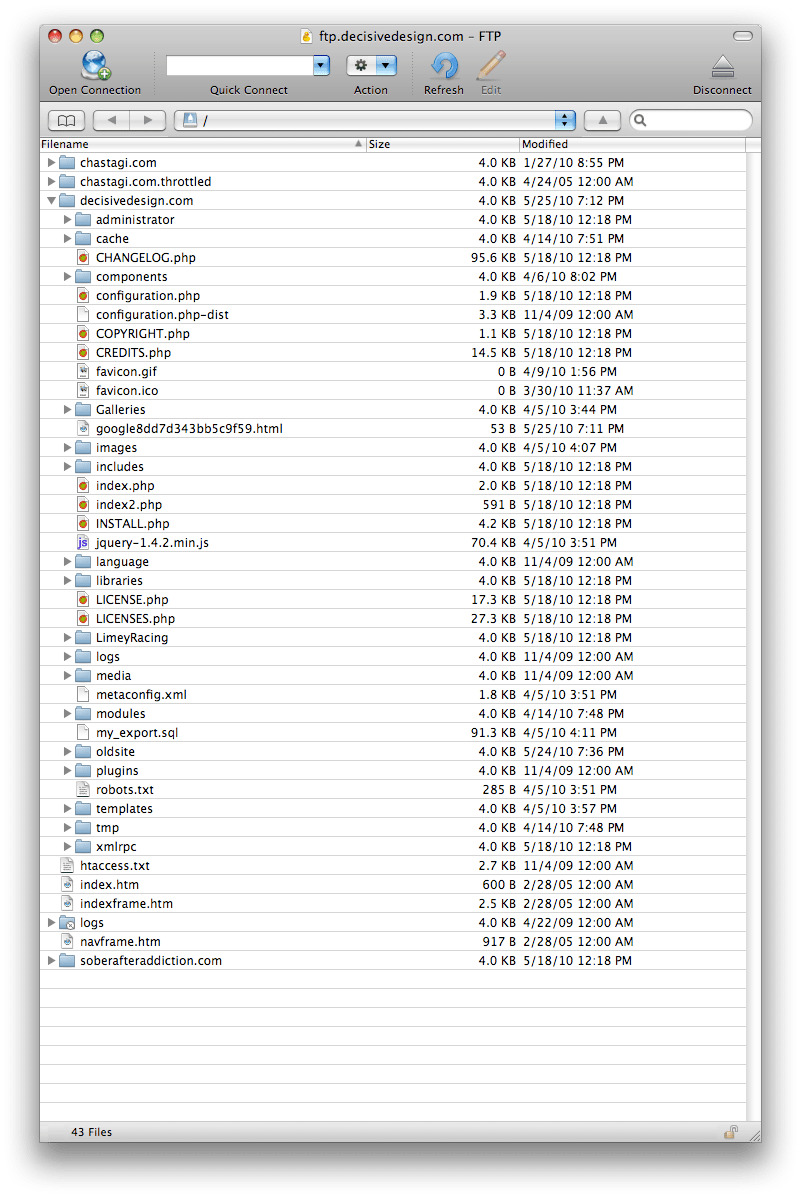Select the navframe.htm file icon
Viewport: 801px width, 1197px height.
(x=67, y=941)
